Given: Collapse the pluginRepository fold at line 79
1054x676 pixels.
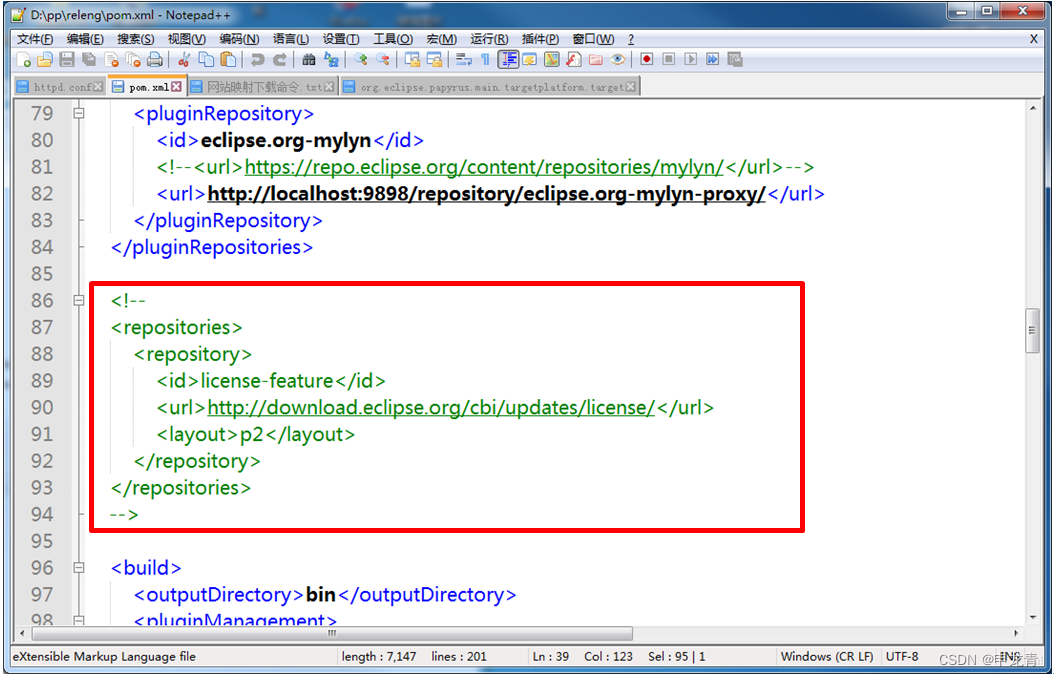Looking at the screenshot, I should click(x=80, y=113).
